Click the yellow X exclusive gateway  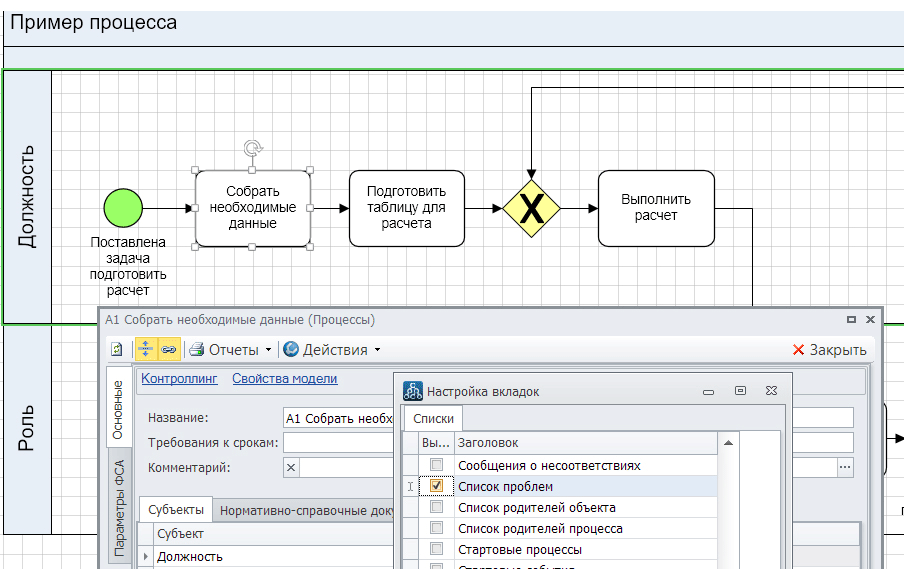point(531,208)
